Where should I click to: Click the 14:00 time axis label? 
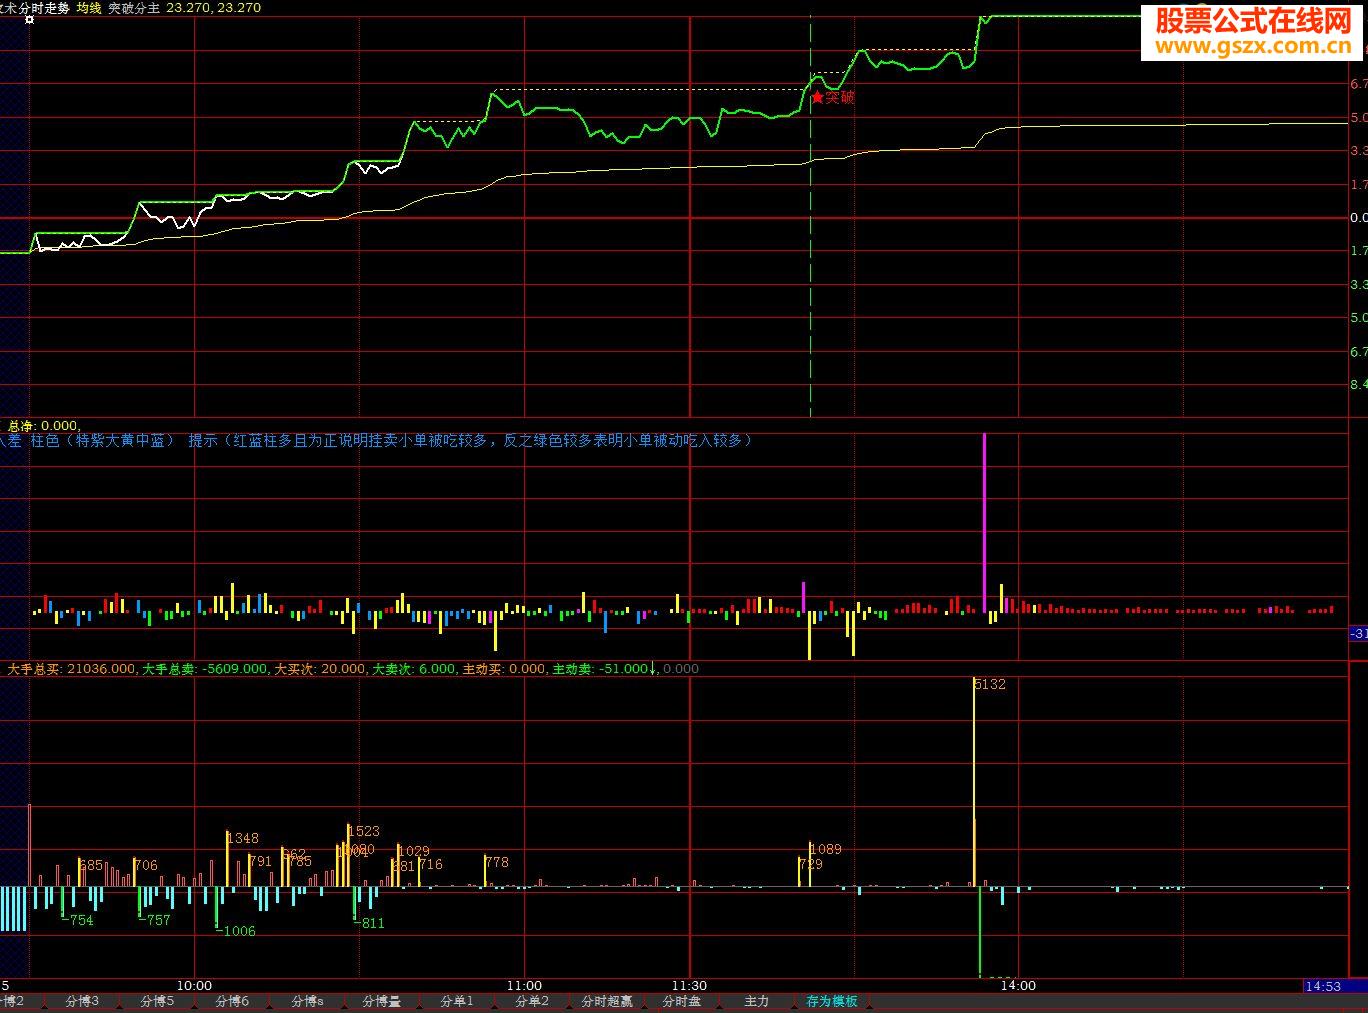click(x=1018, y=986)
